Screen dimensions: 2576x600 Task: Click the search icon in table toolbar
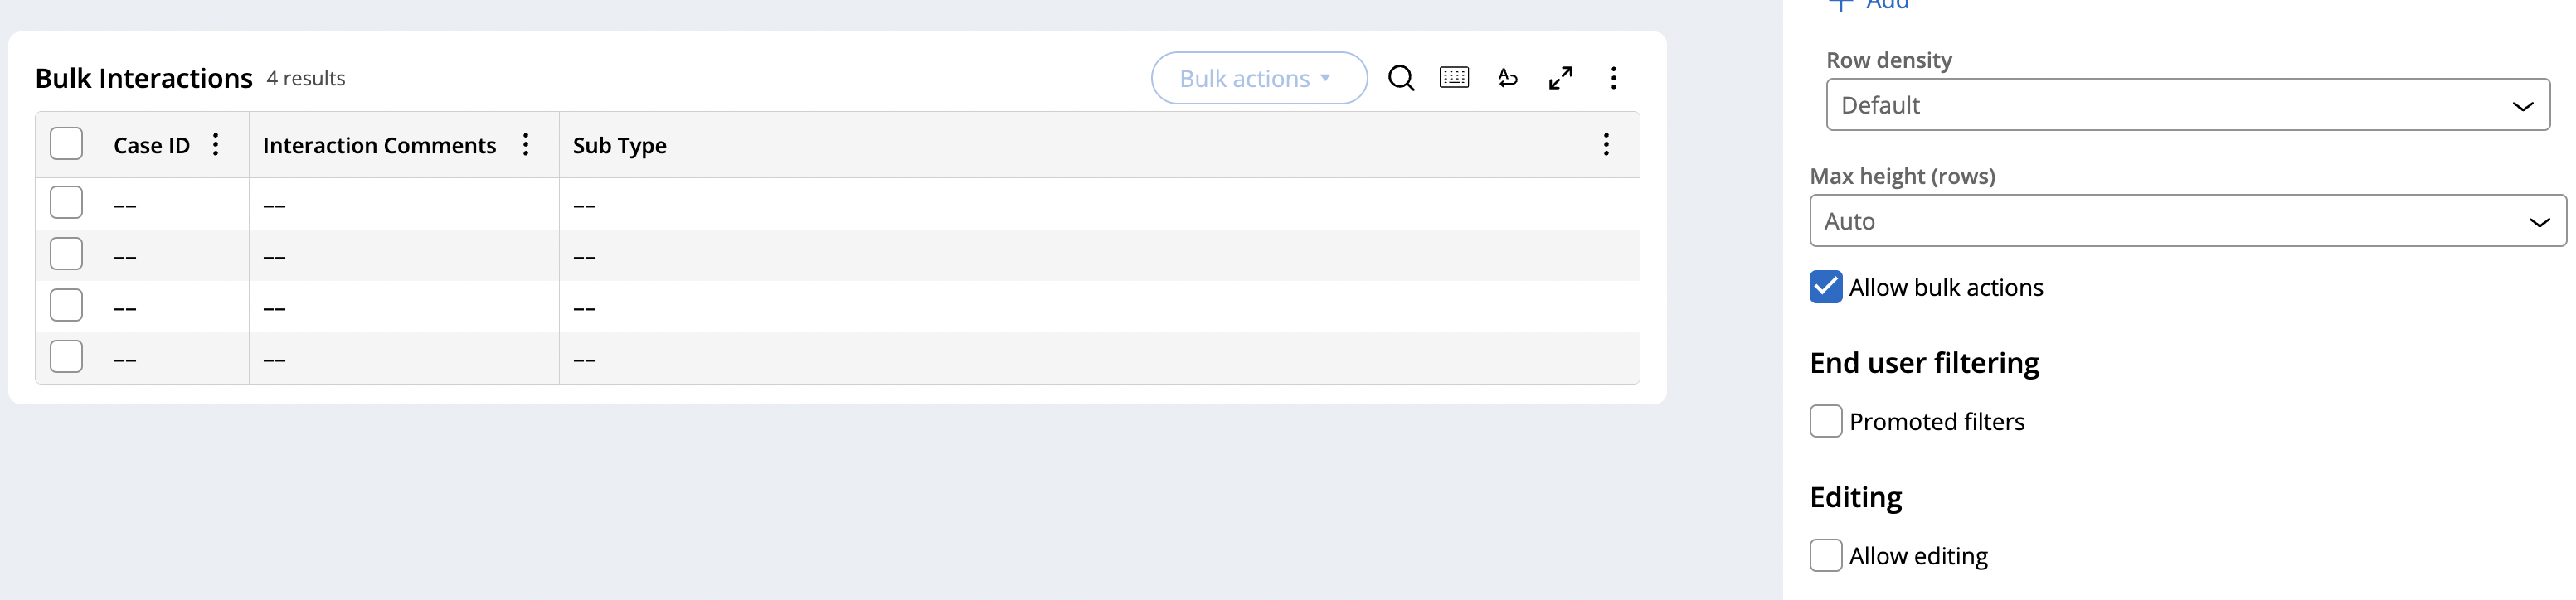point(1401,78)
